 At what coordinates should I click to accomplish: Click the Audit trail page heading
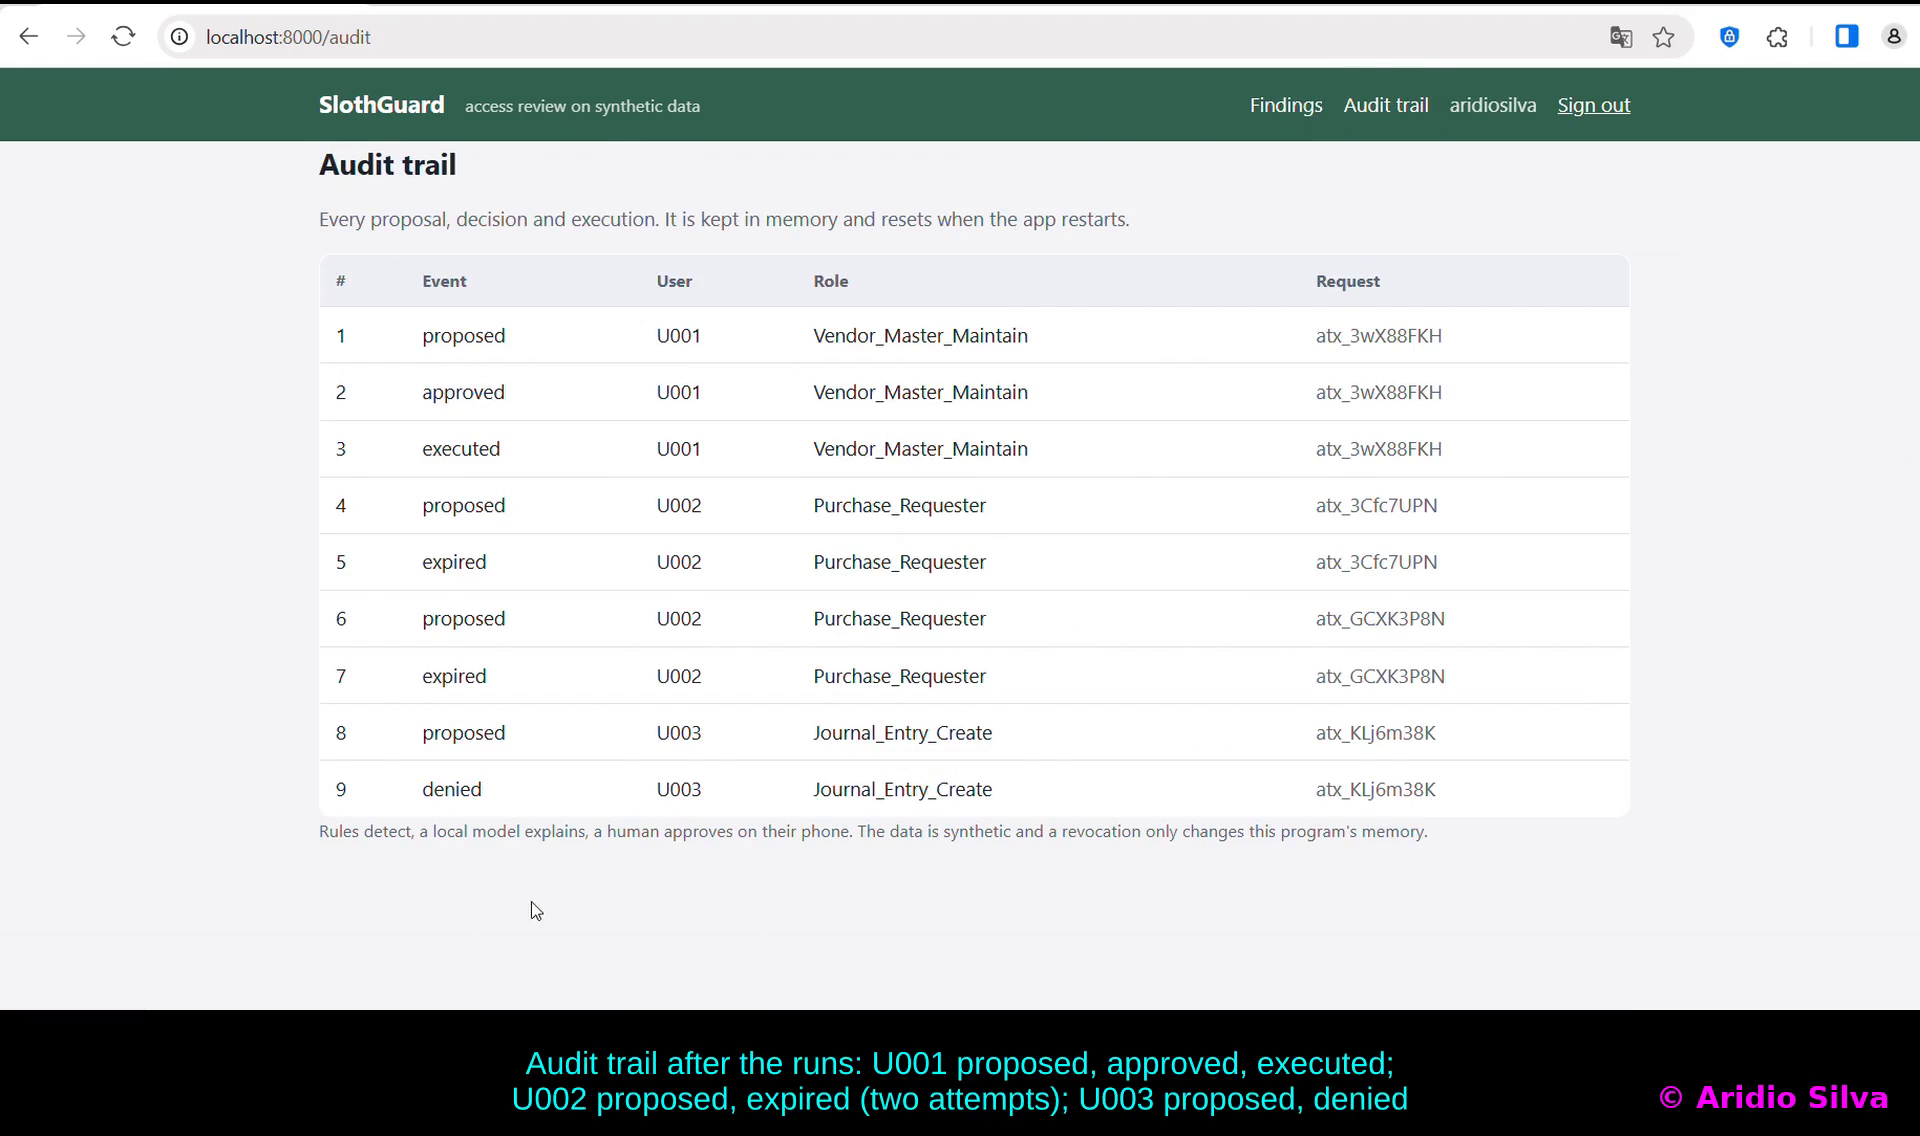click(387, 165)
